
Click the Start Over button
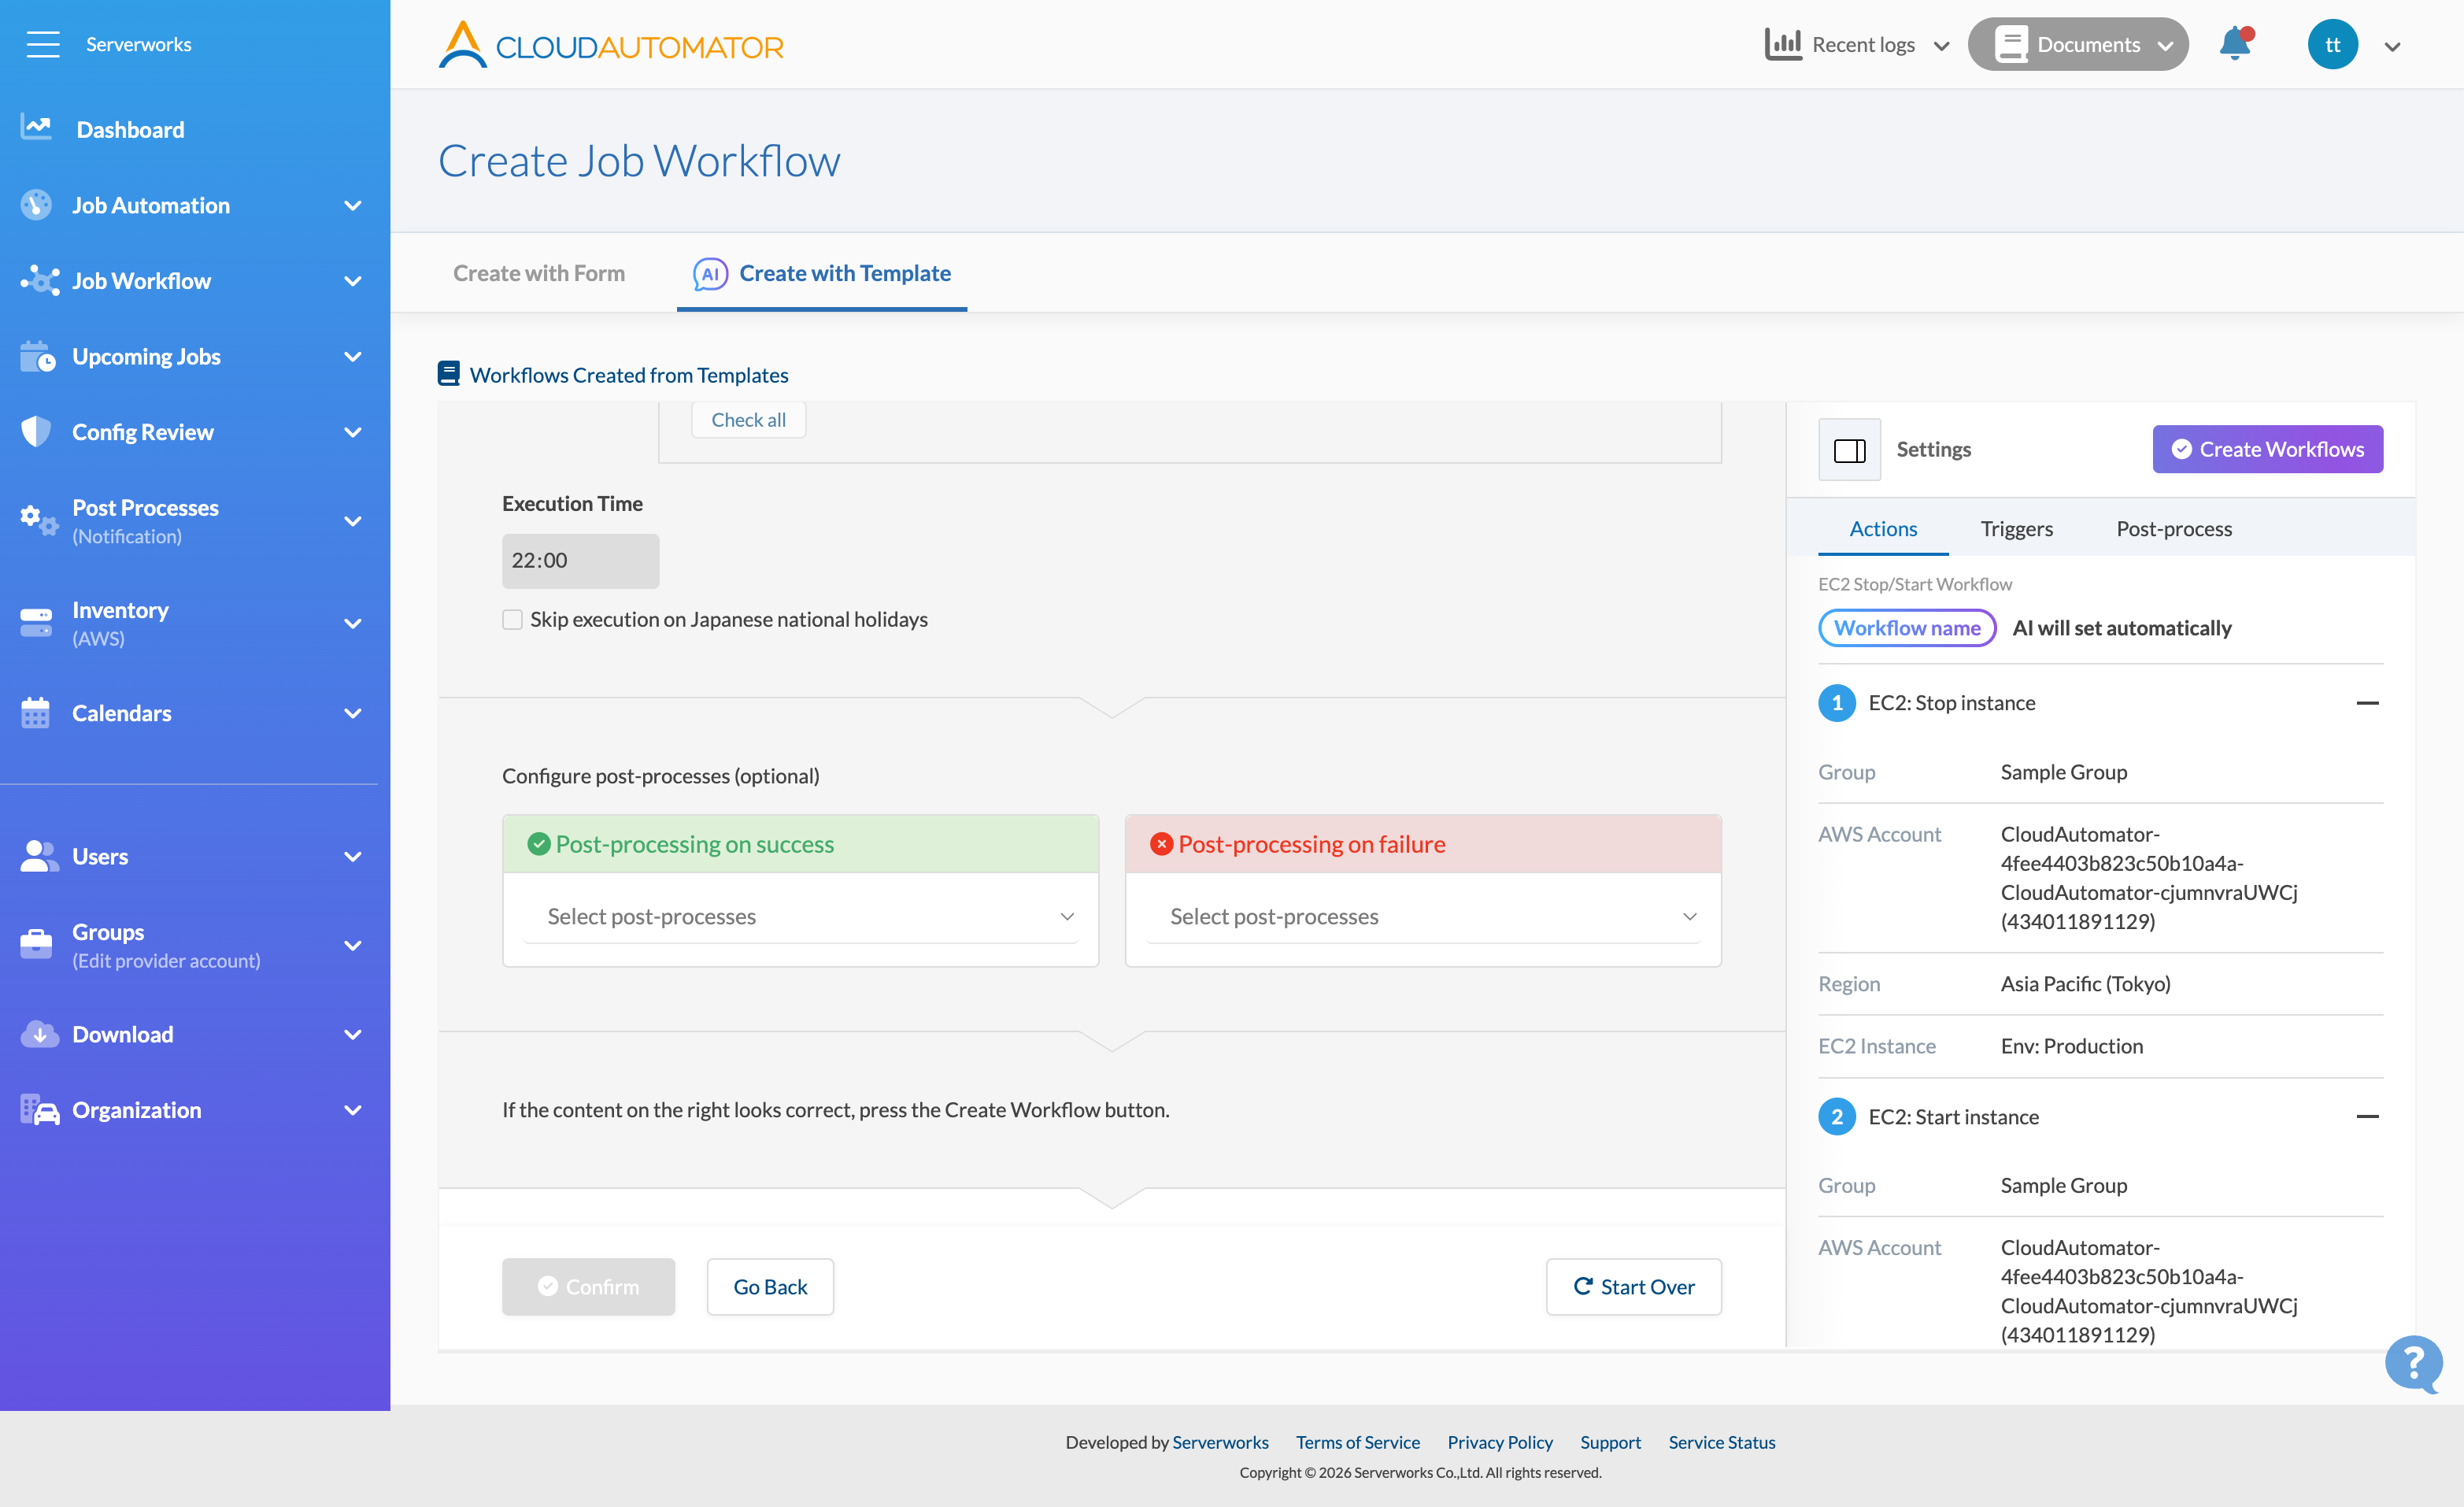[1634, 1287]
